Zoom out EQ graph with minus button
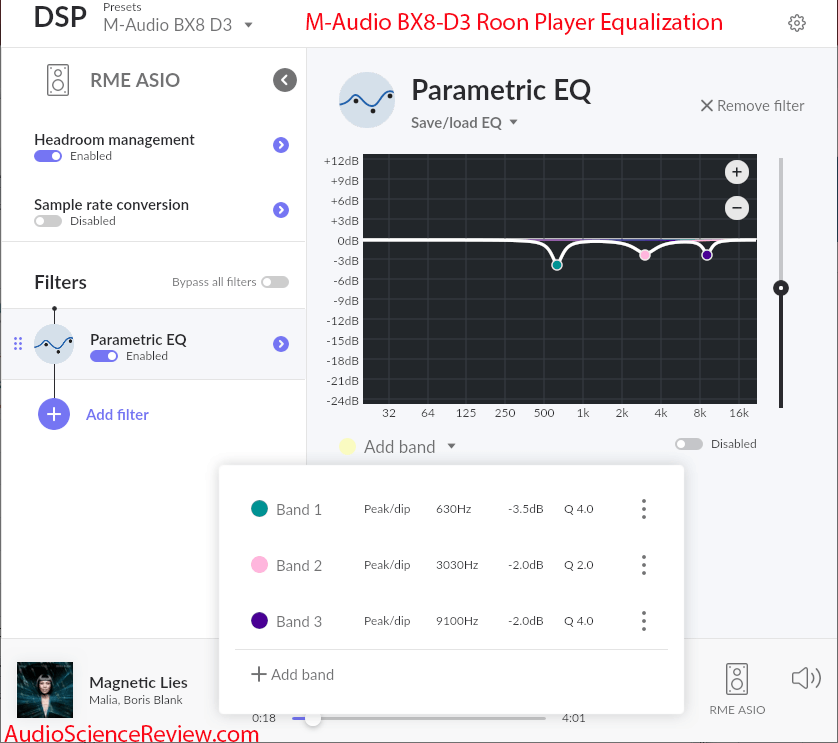Viewport: 838px width, 743px height. pyautogui.click(x=736, y=208)
